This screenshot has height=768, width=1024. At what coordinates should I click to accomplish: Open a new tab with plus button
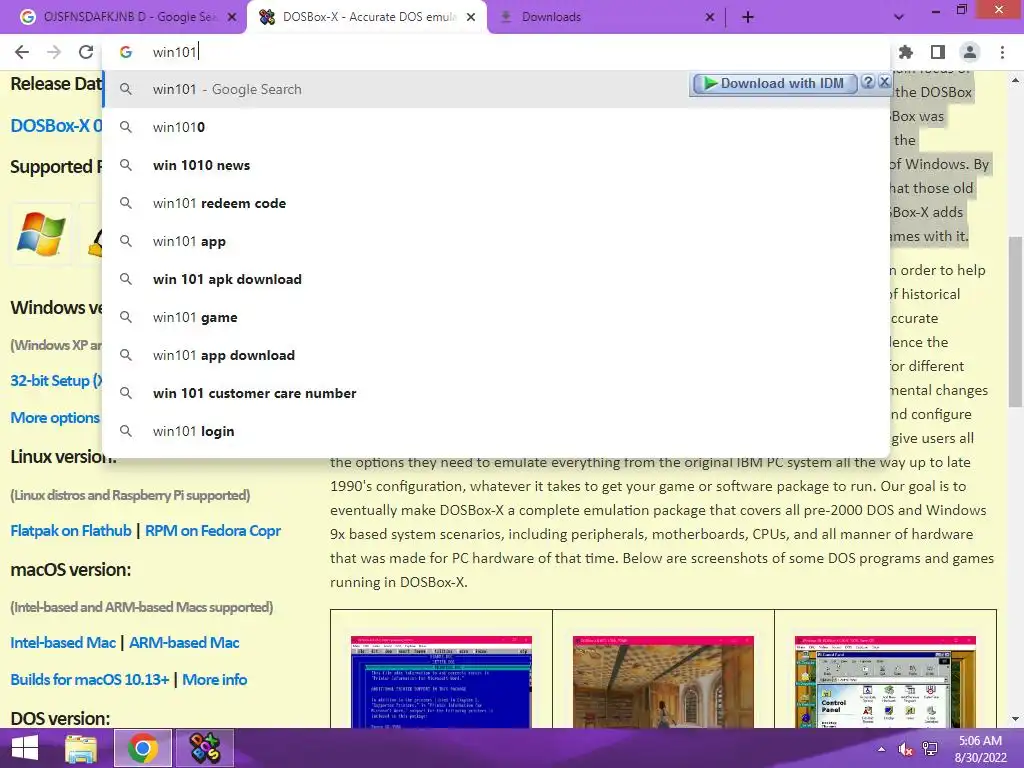748,17
